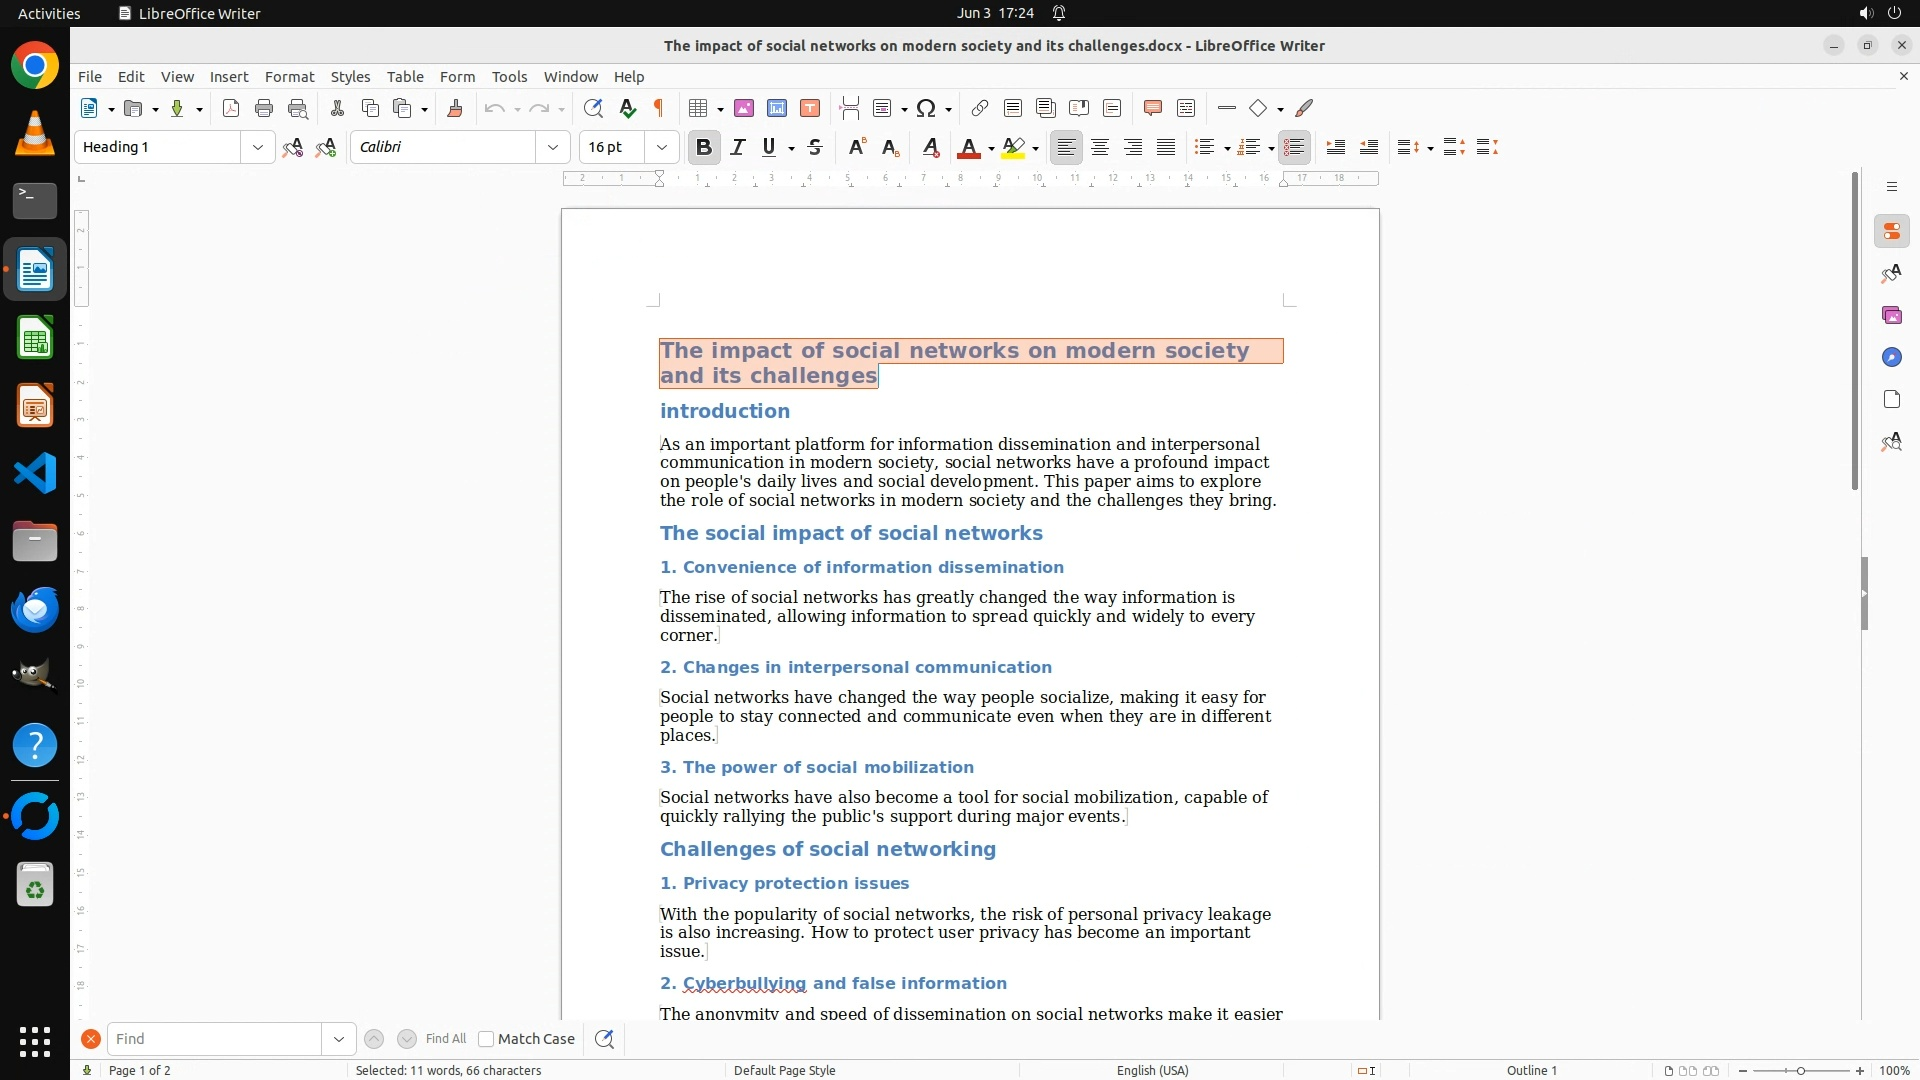Enable the Match Case checkbox
The image size is (1920, 1080).
pyautogui.click(x=487, y=1039)
